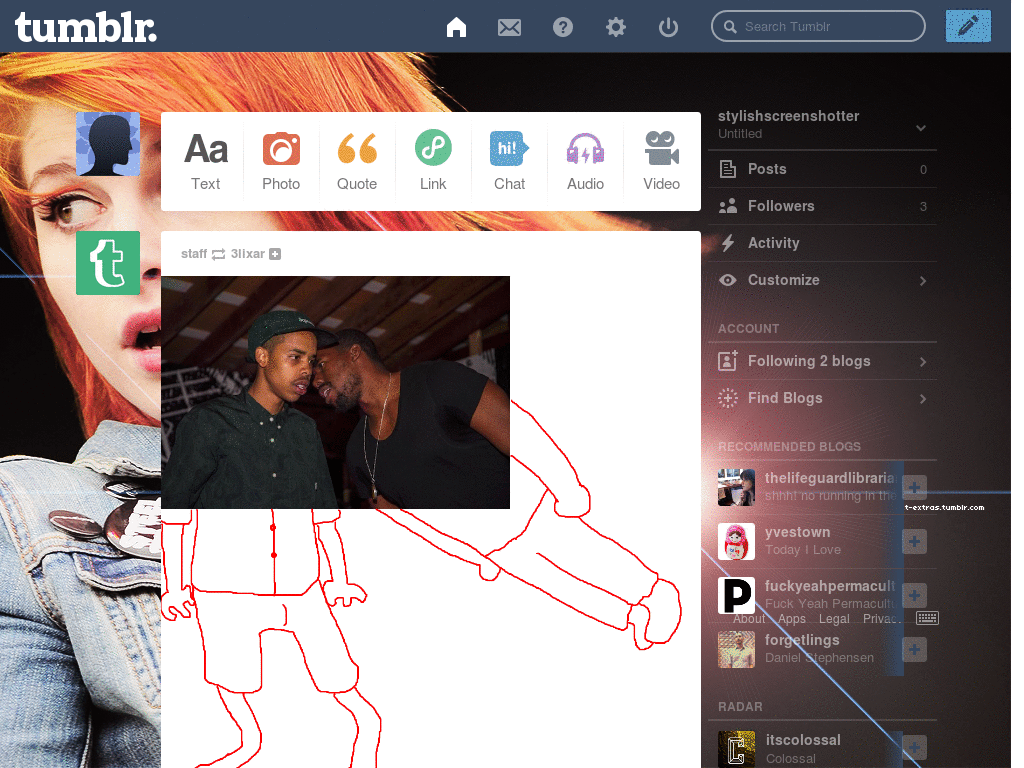Open the Inbox envelope icon
Screen dimensions: 1024x768
point(509,27)
